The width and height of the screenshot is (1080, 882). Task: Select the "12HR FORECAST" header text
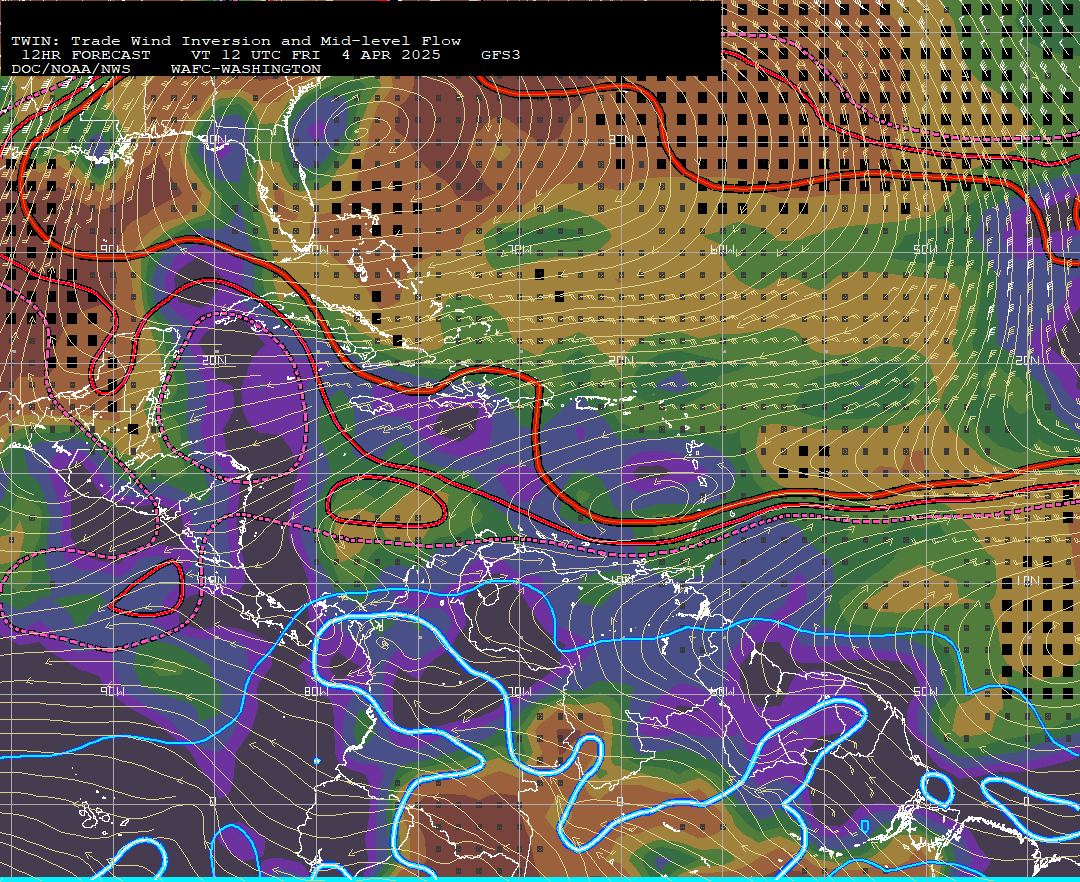[86, 55]
